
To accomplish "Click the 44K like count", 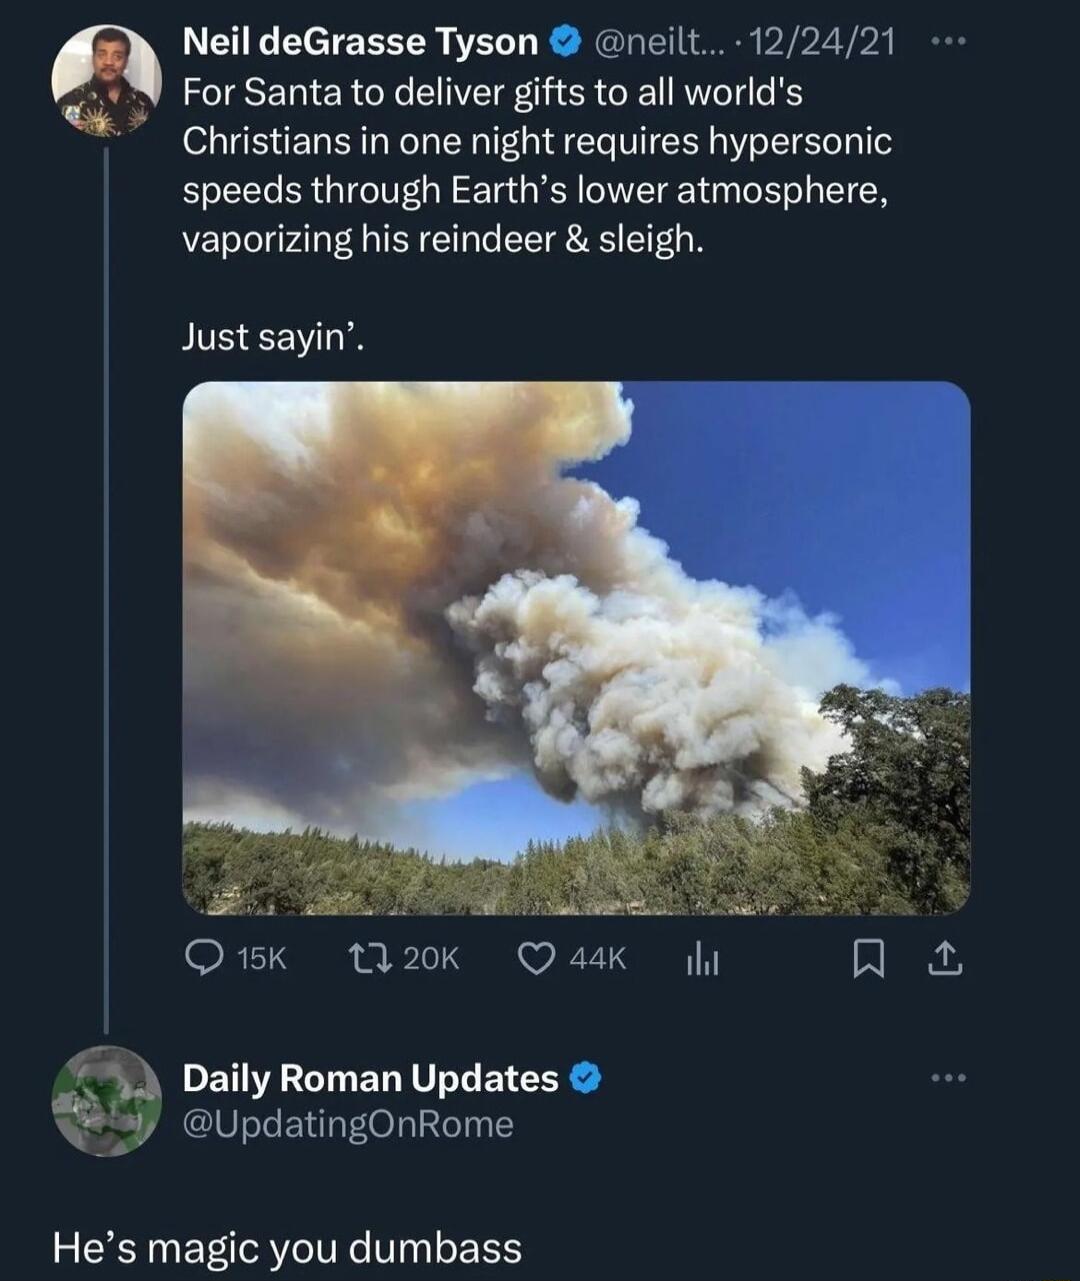I will click(598, 959).
